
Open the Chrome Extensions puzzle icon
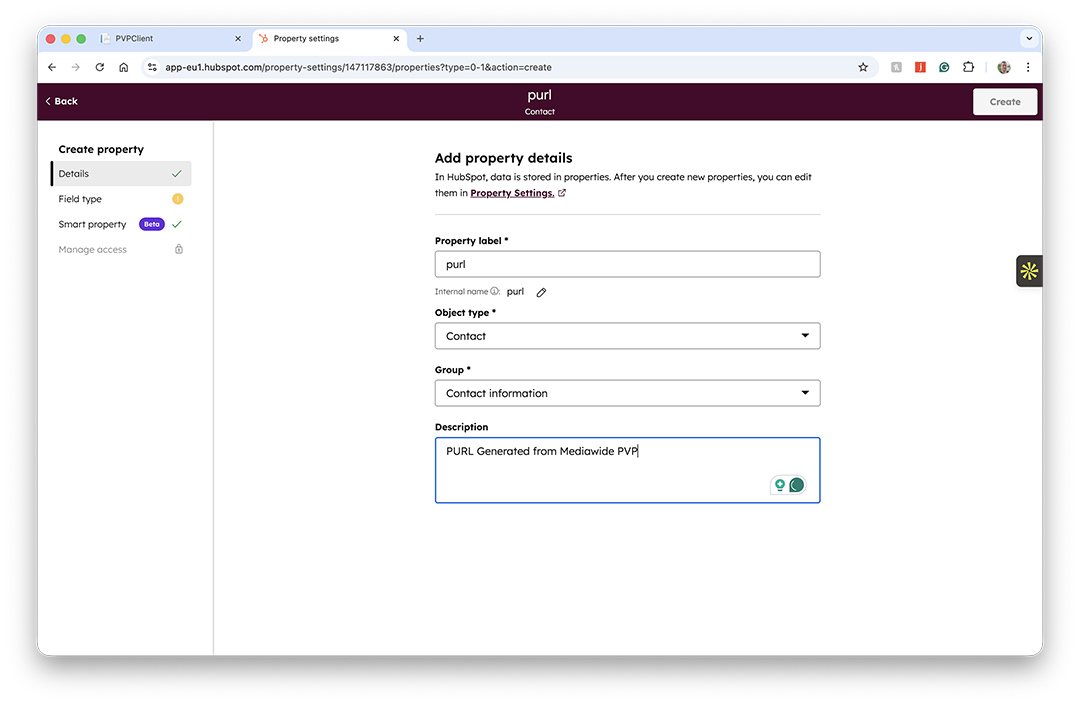(x=968, y=67)
